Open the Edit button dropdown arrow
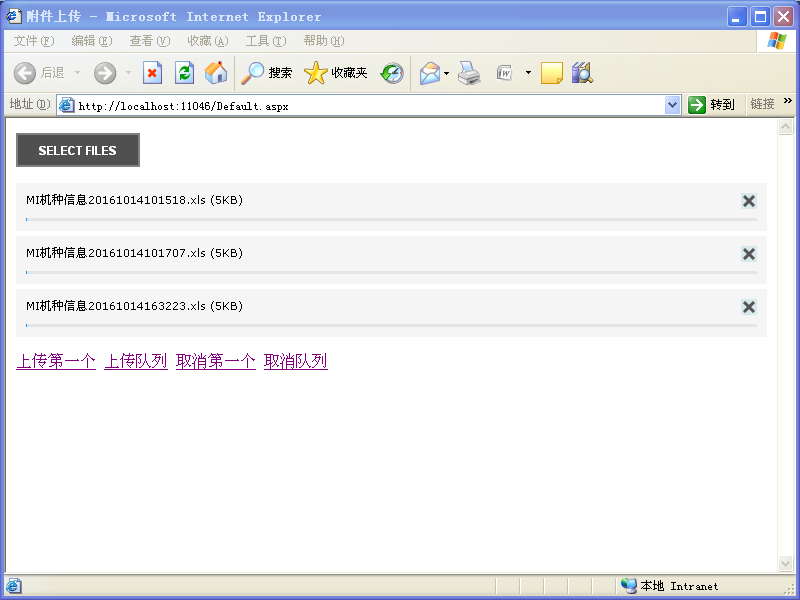The width and height of the screenshot is (800, 600). (x=528, y=73)
